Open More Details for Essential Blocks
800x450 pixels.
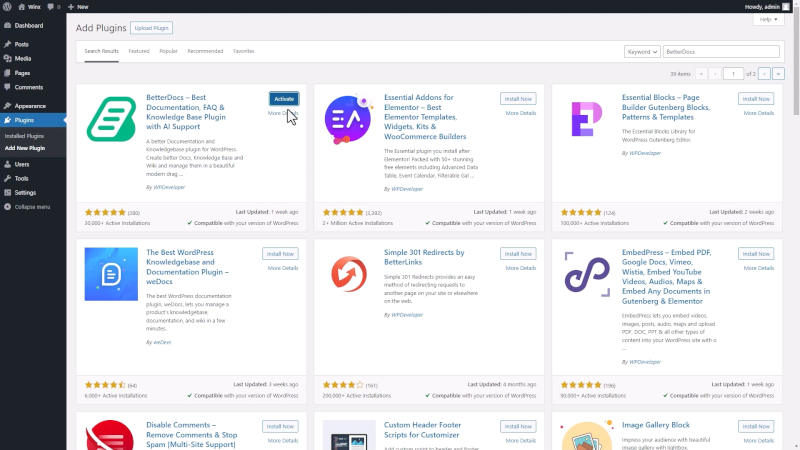(x=759, y=113)
